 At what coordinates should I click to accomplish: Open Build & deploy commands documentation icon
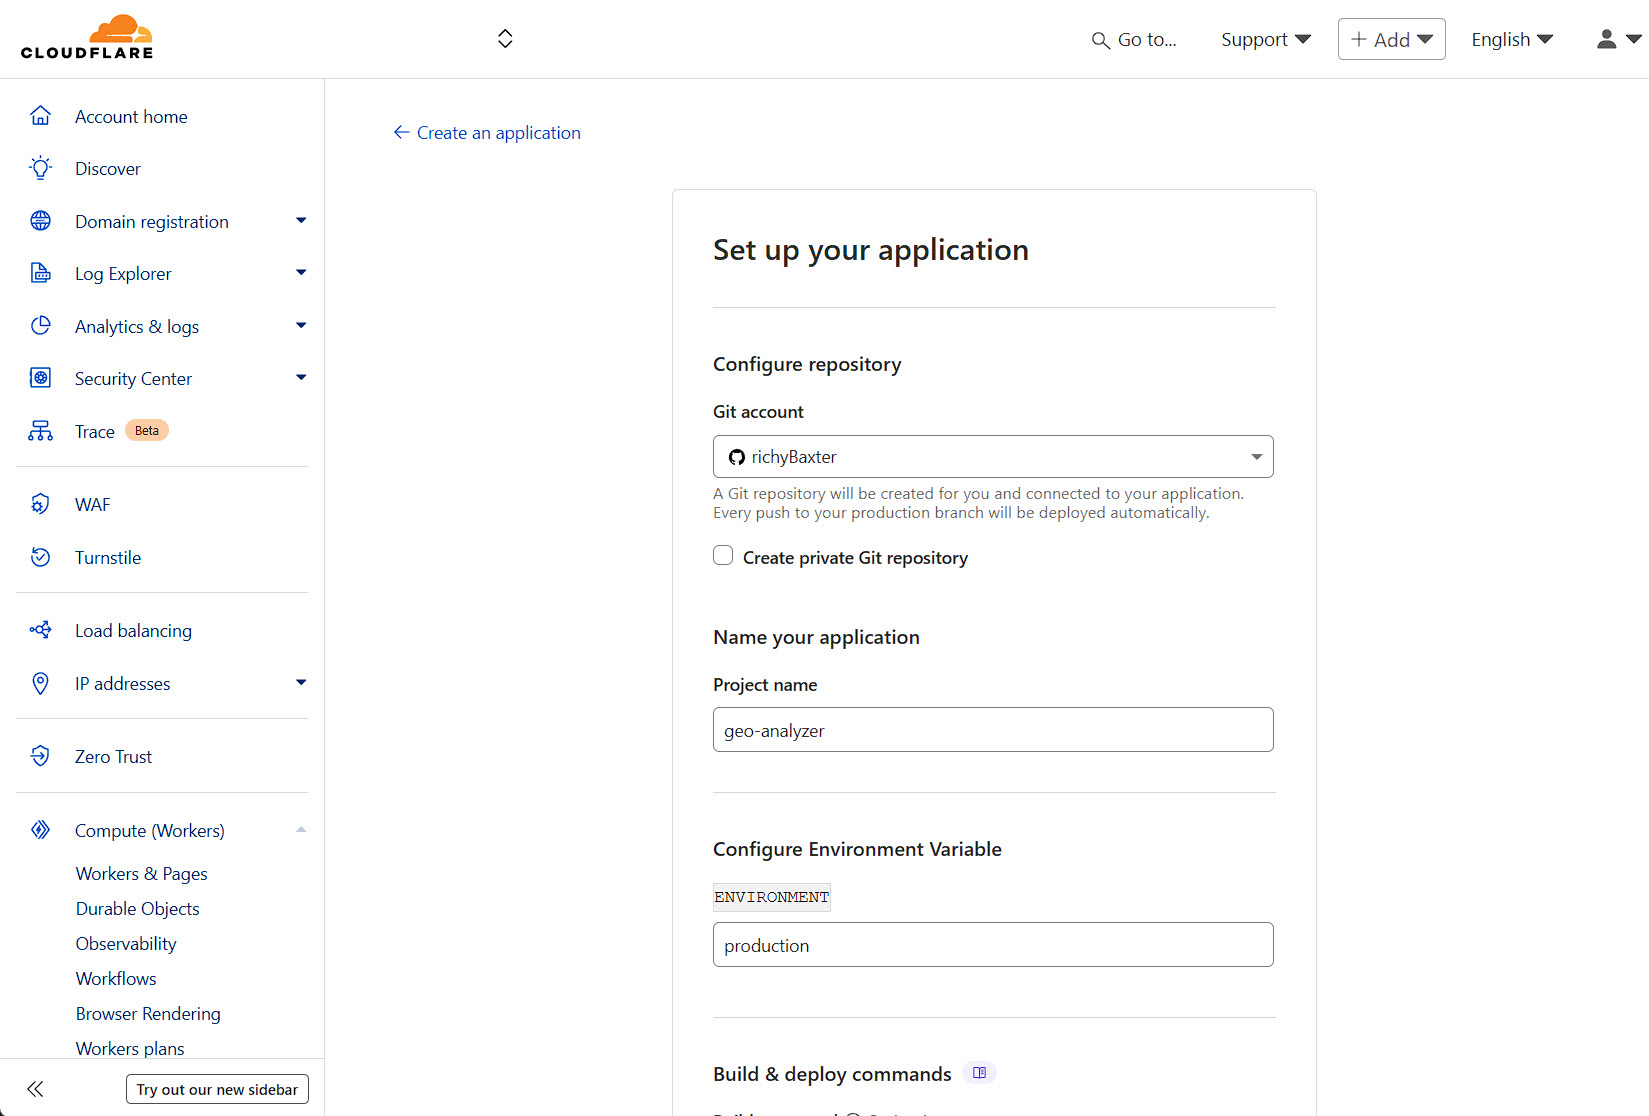pyautogui.click(x=979, y=1073)
